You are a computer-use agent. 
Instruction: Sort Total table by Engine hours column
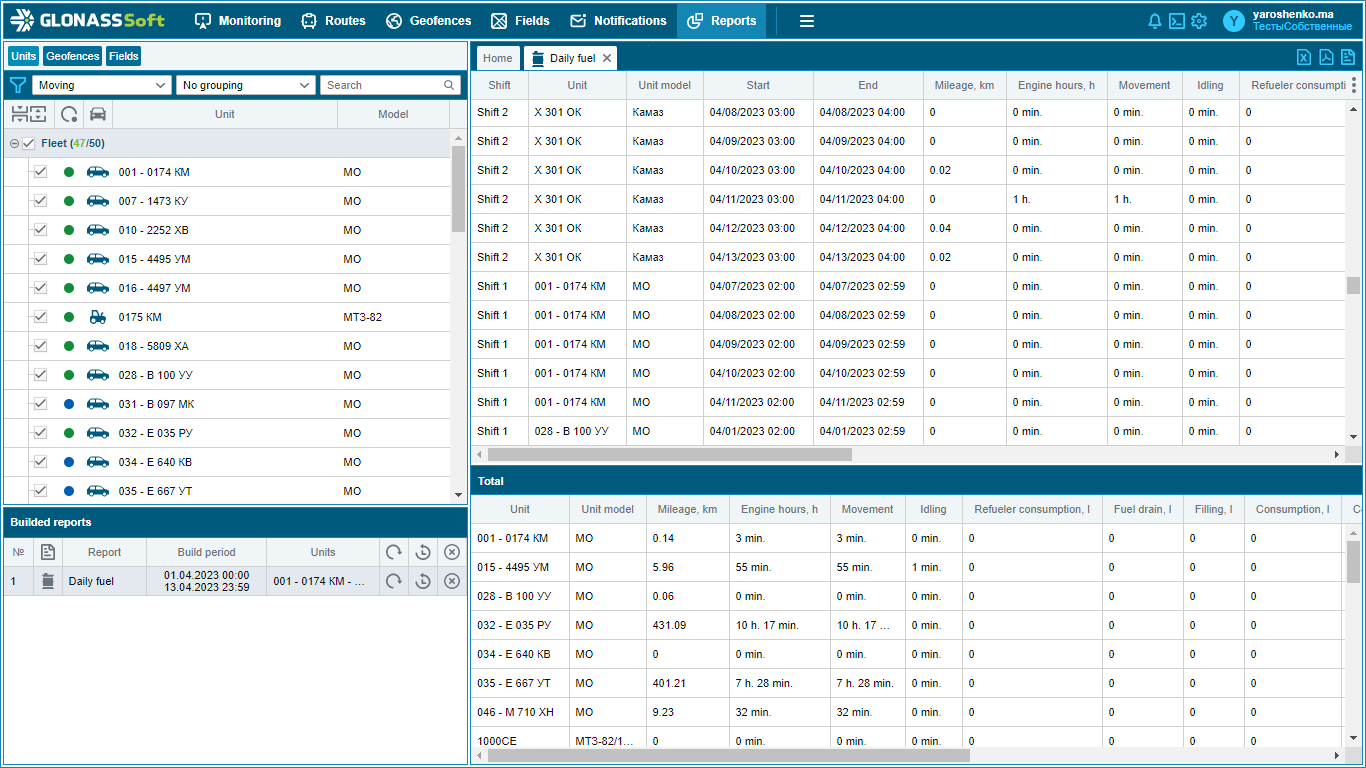[779, 509]
